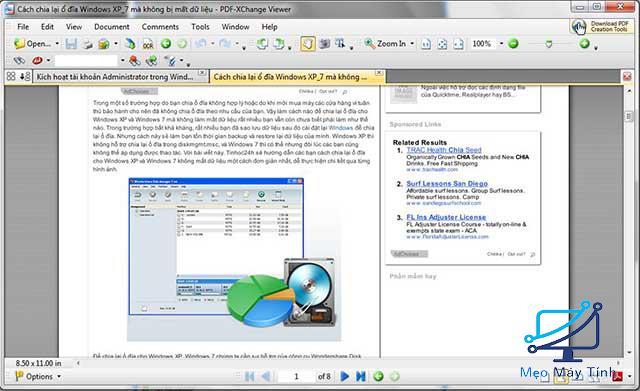Viewport: 640px width, 391px height.
Task: Open the Tools menu
Action: 200,27
